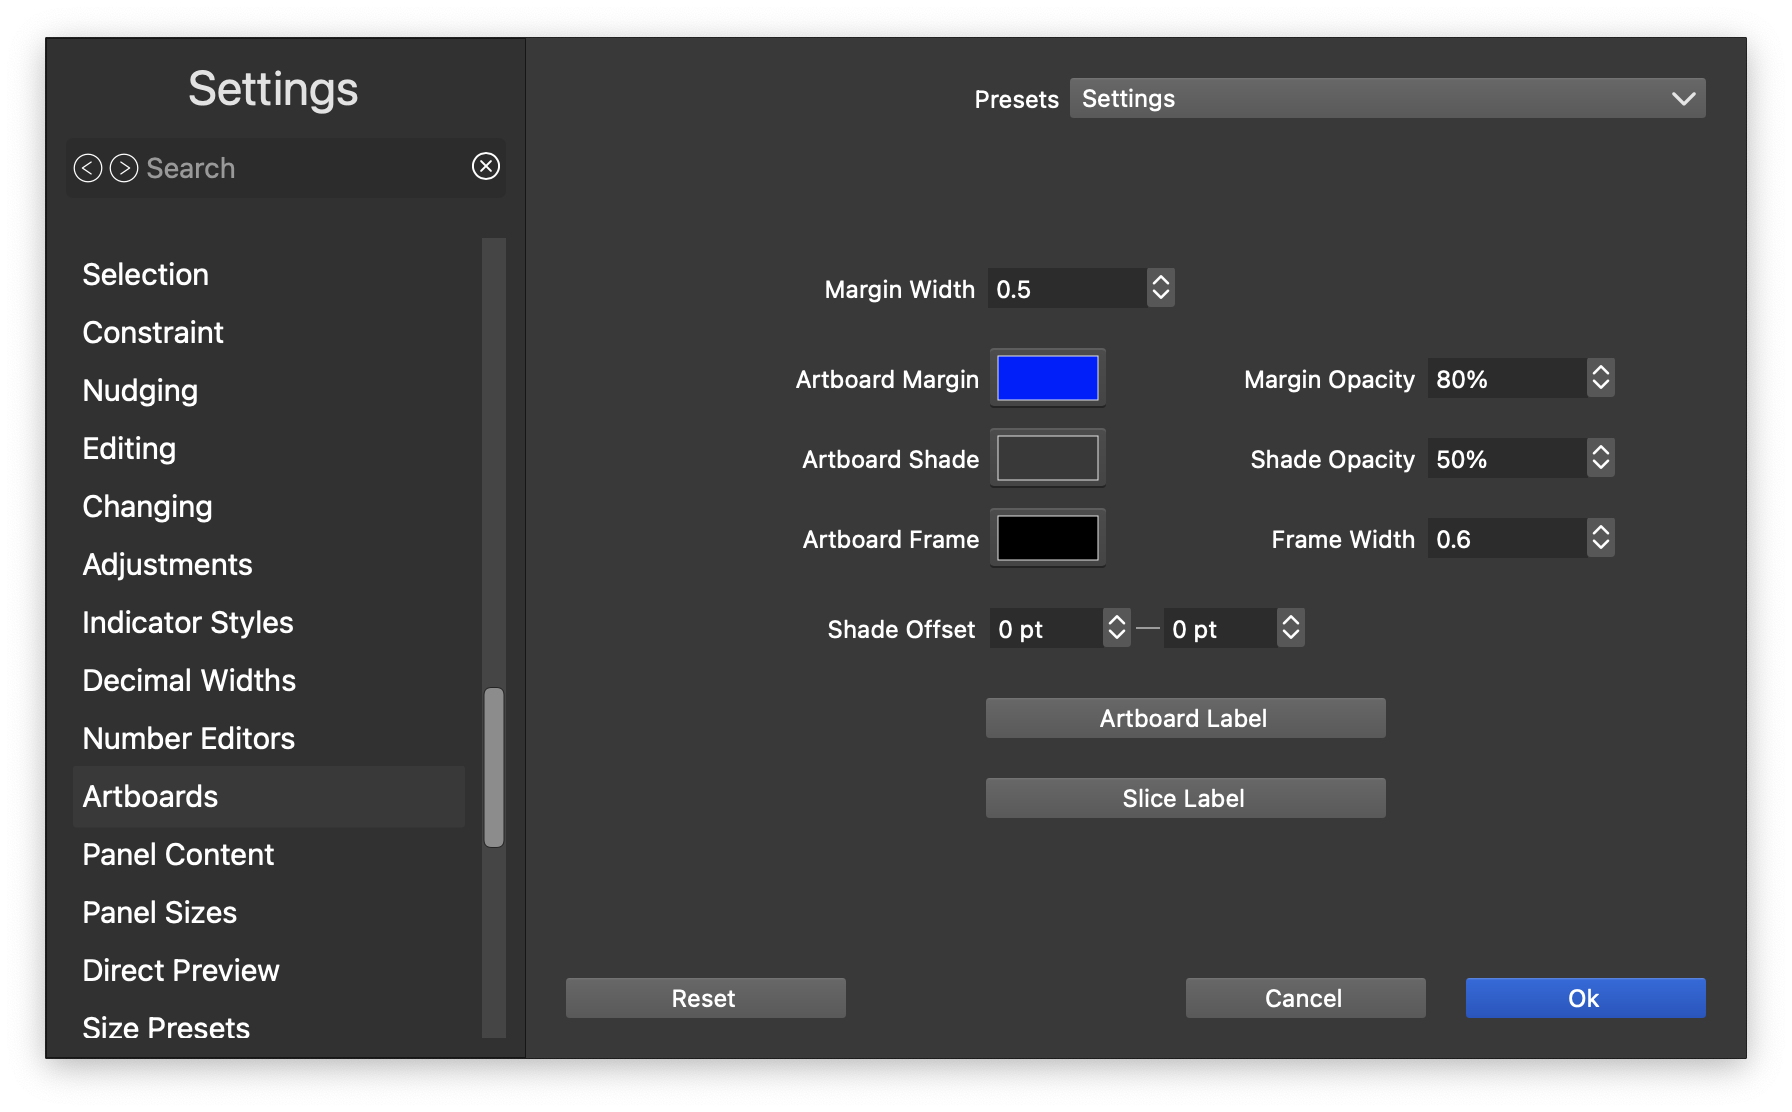Adjust the Margin Opacity stepper
Screen dimensions: 1792x1112
[x=1600, y=378]
